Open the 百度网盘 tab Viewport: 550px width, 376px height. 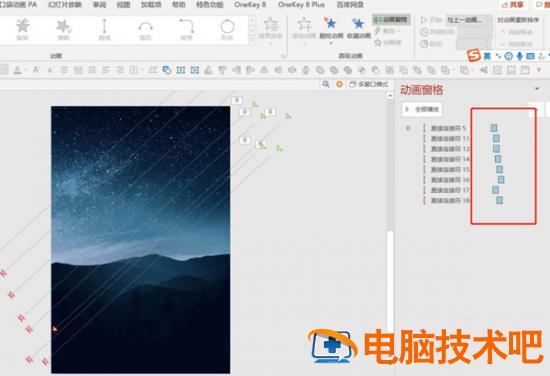350,5
